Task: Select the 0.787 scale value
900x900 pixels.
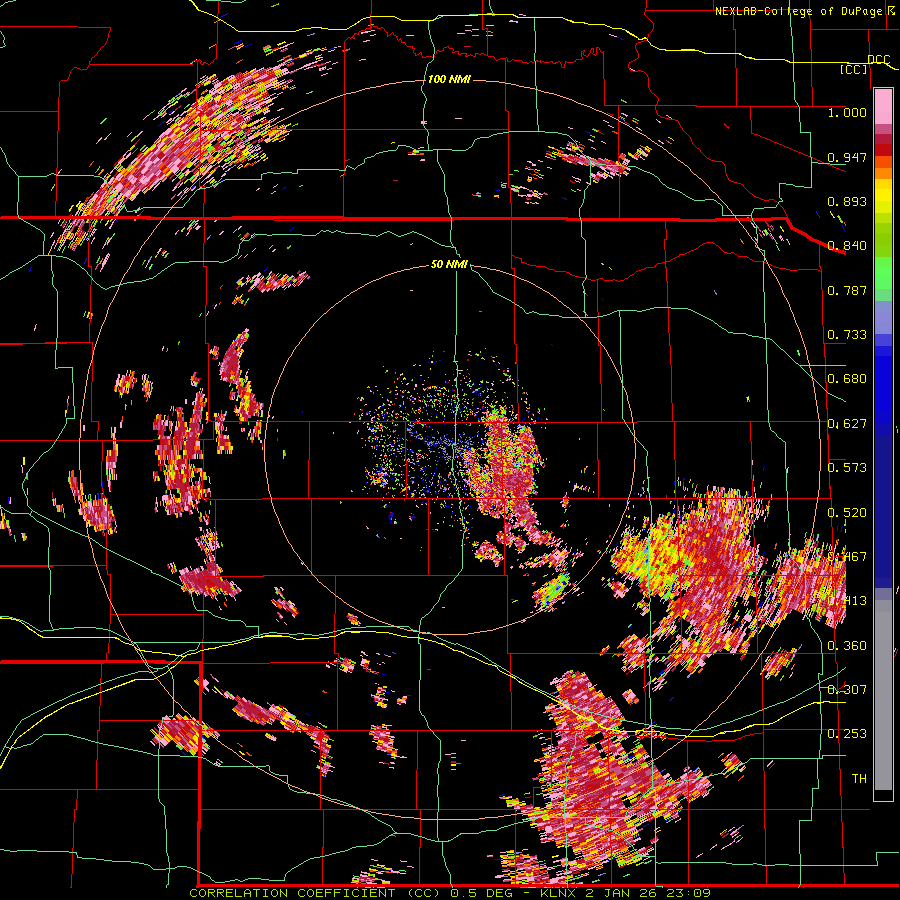Action: (847, 290)
